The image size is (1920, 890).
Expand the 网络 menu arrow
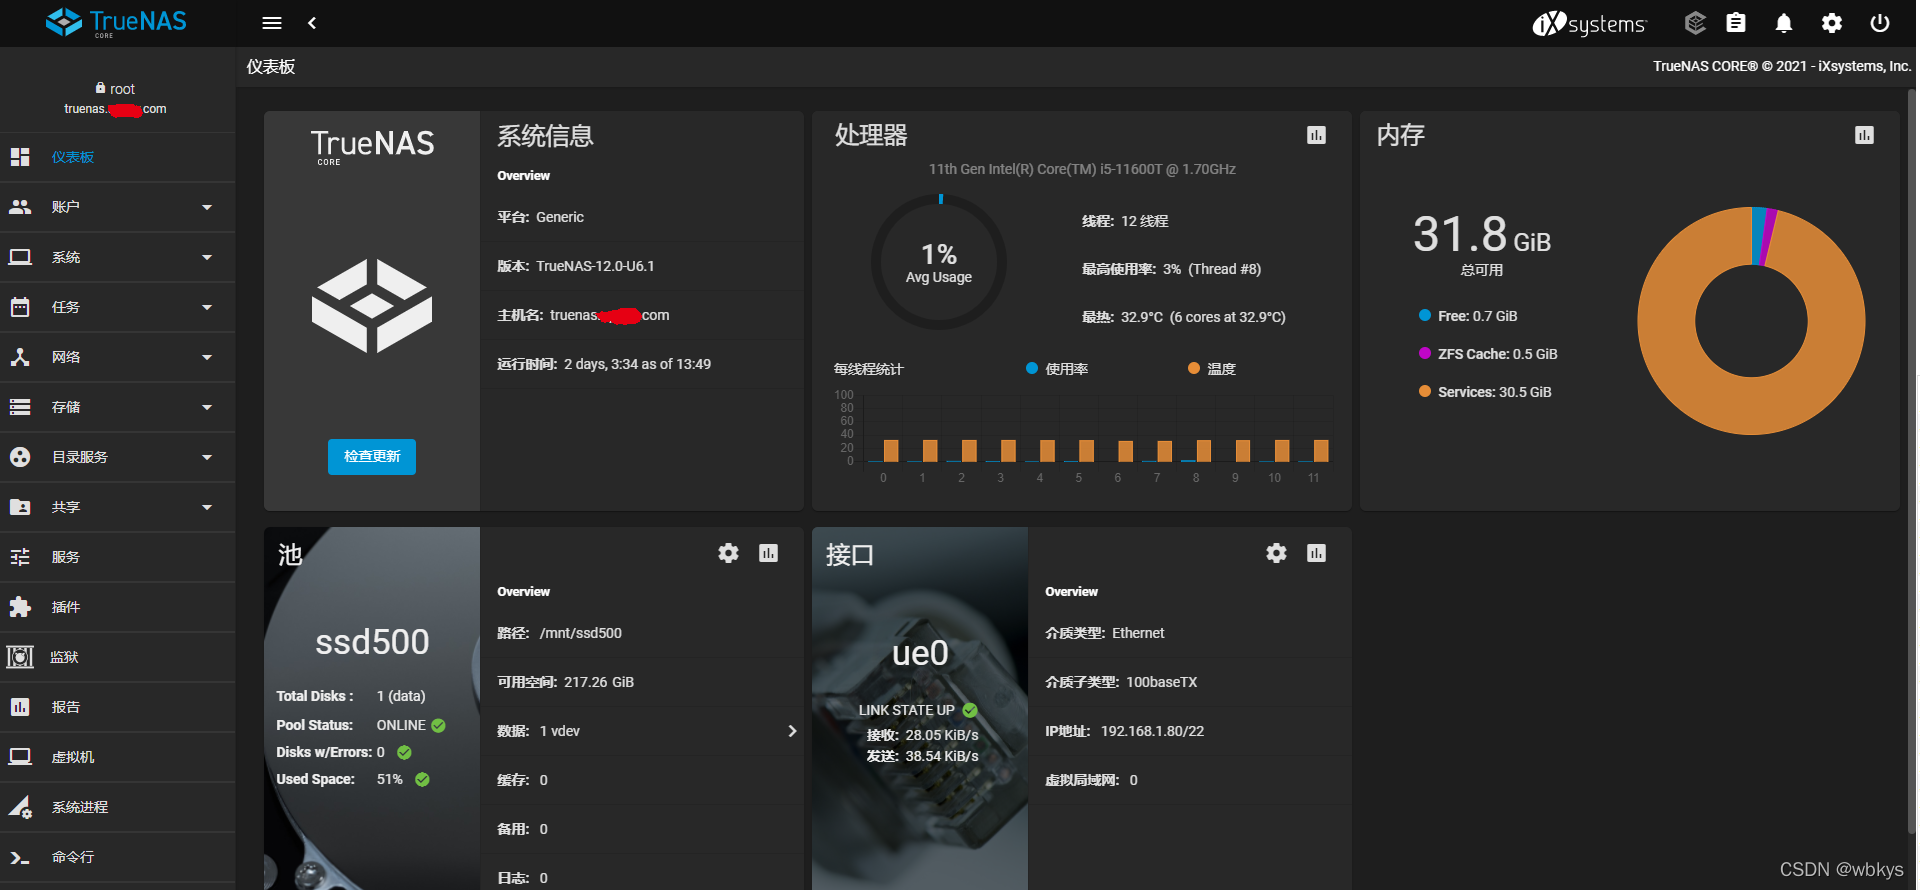[207, 358]
